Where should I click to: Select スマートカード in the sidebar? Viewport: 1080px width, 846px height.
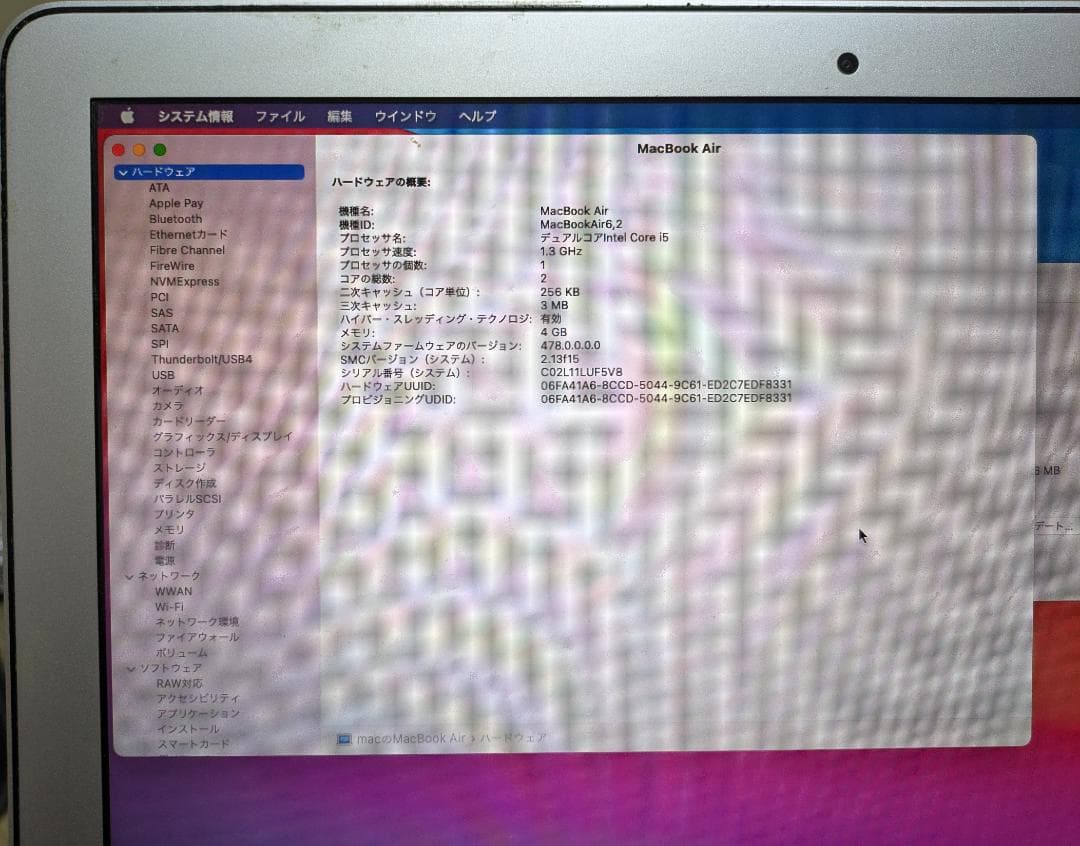click(194, 744)
